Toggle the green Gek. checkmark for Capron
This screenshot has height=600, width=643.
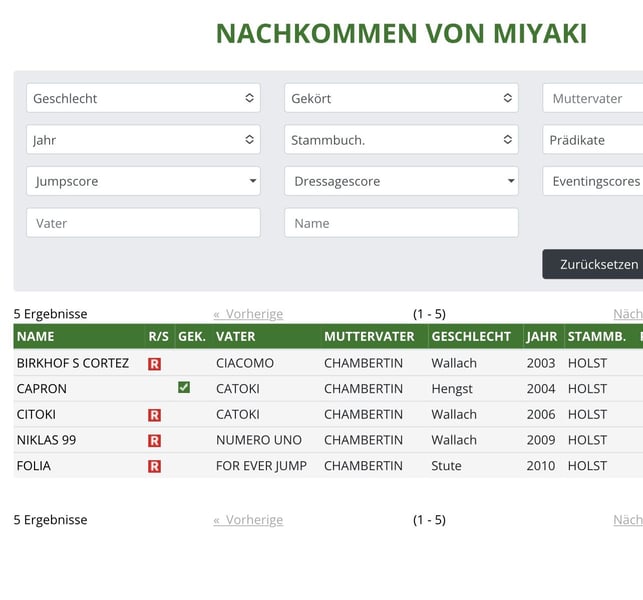point(184,388)
